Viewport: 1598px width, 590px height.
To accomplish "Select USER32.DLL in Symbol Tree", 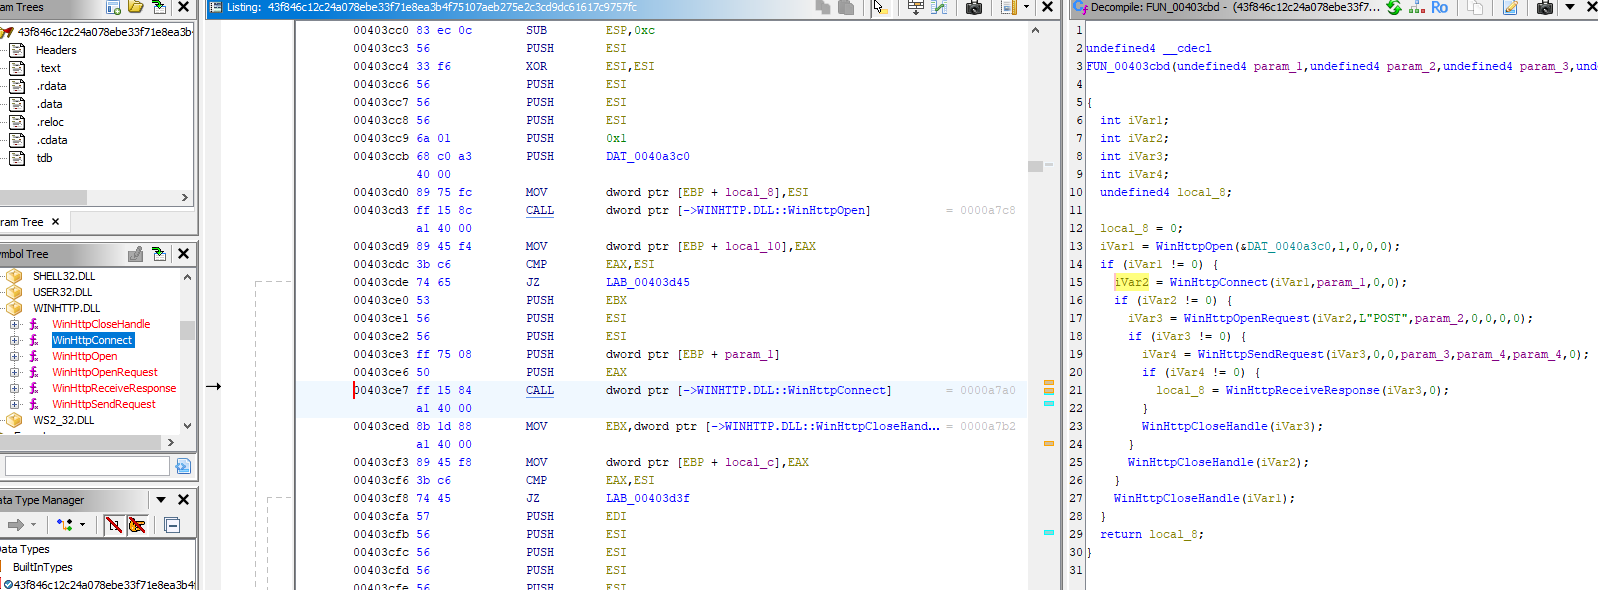I will [62, 292].
